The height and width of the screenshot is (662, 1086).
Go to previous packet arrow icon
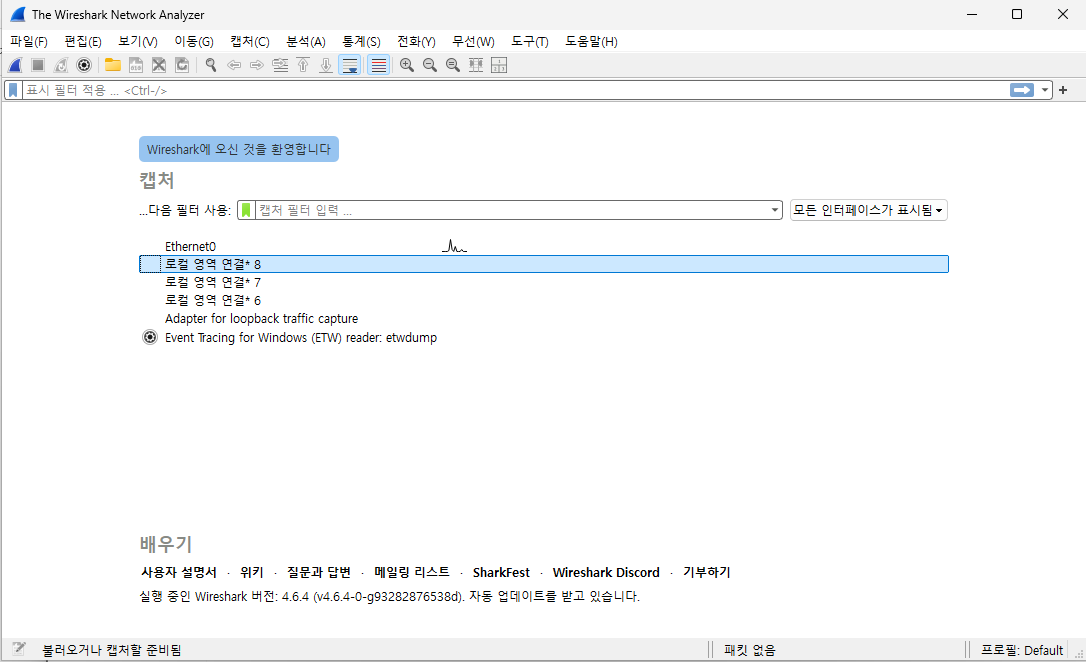coord(234,65)
